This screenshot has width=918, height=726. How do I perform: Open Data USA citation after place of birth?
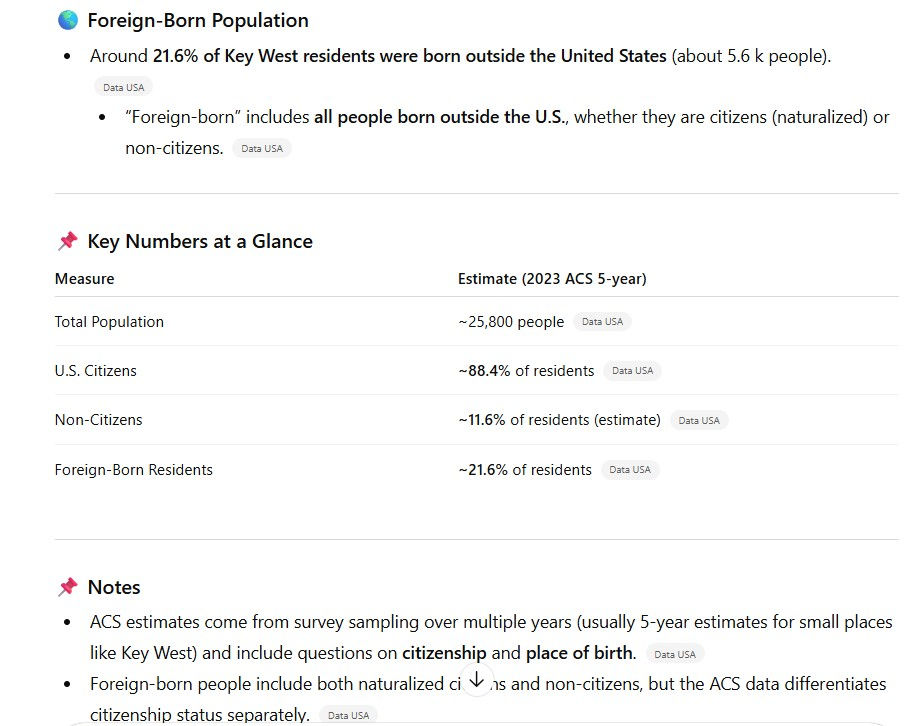[x=675, y=654]
